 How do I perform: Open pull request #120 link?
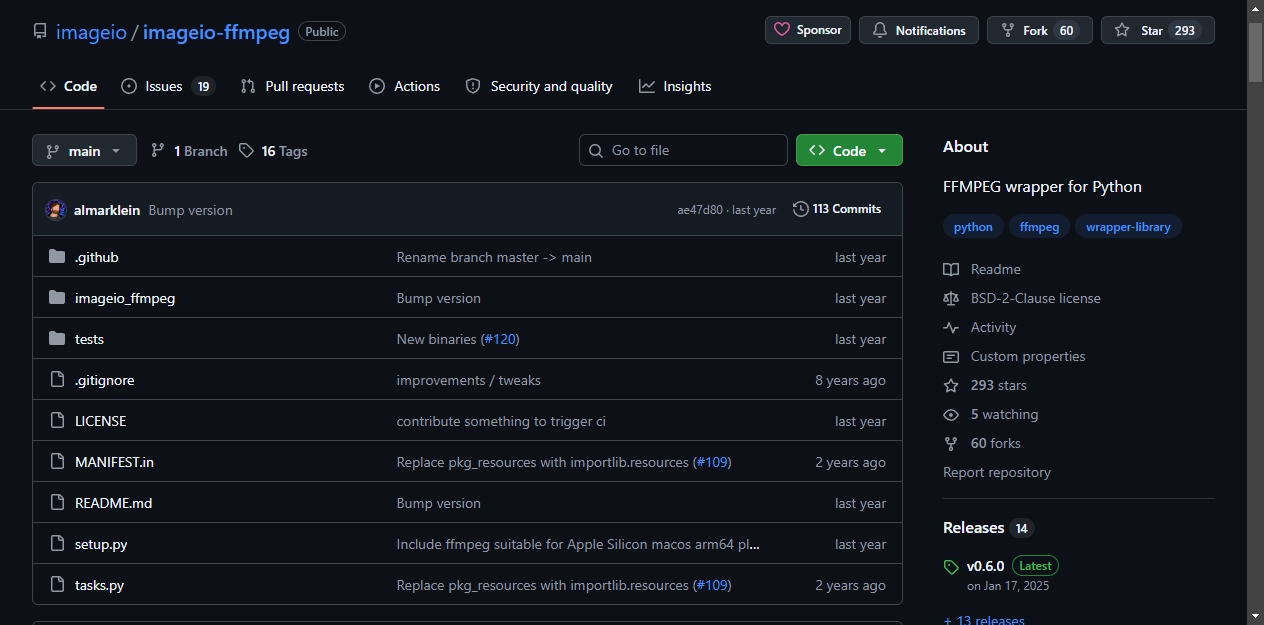500,339
